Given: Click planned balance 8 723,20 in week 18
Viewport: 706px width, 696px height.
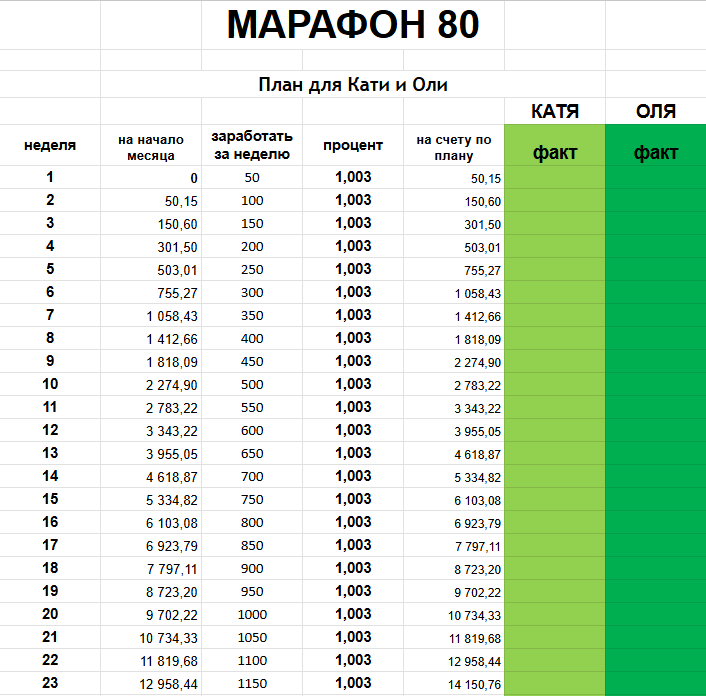Looking at the screenshot, I should pyautogui.click(x=453, y=569).
